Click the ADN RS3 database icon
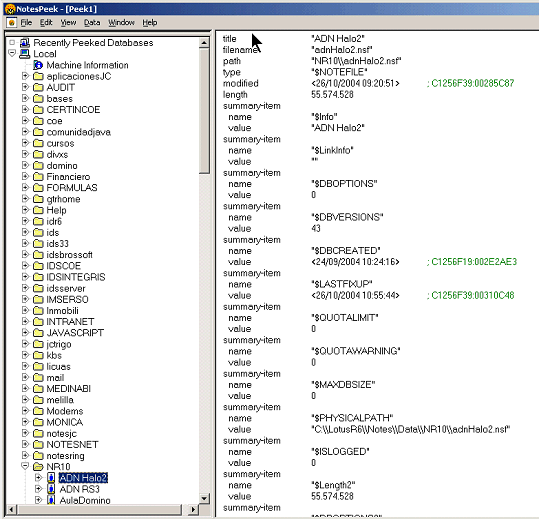 coord(51,489)
